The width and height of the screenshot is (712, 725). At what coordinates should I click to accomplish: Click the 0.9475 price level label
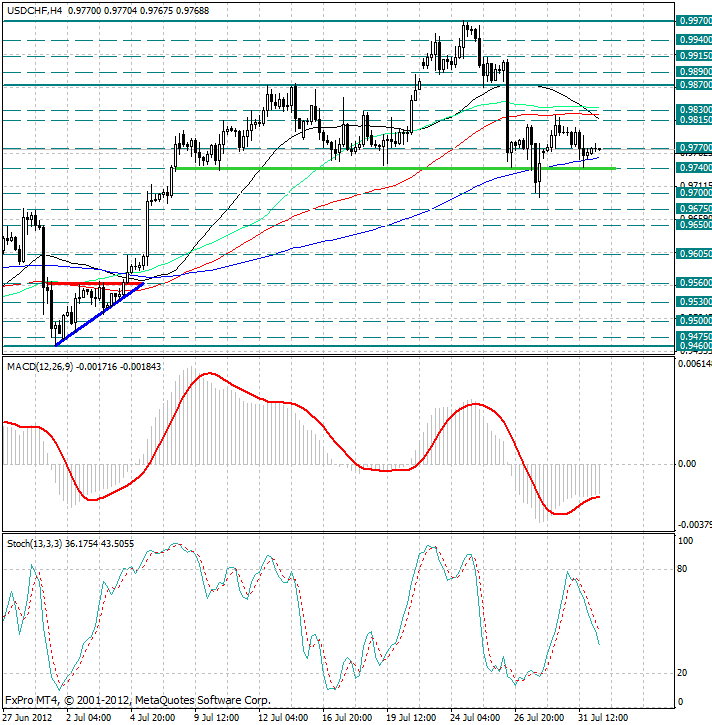click(x=694, y=337)
